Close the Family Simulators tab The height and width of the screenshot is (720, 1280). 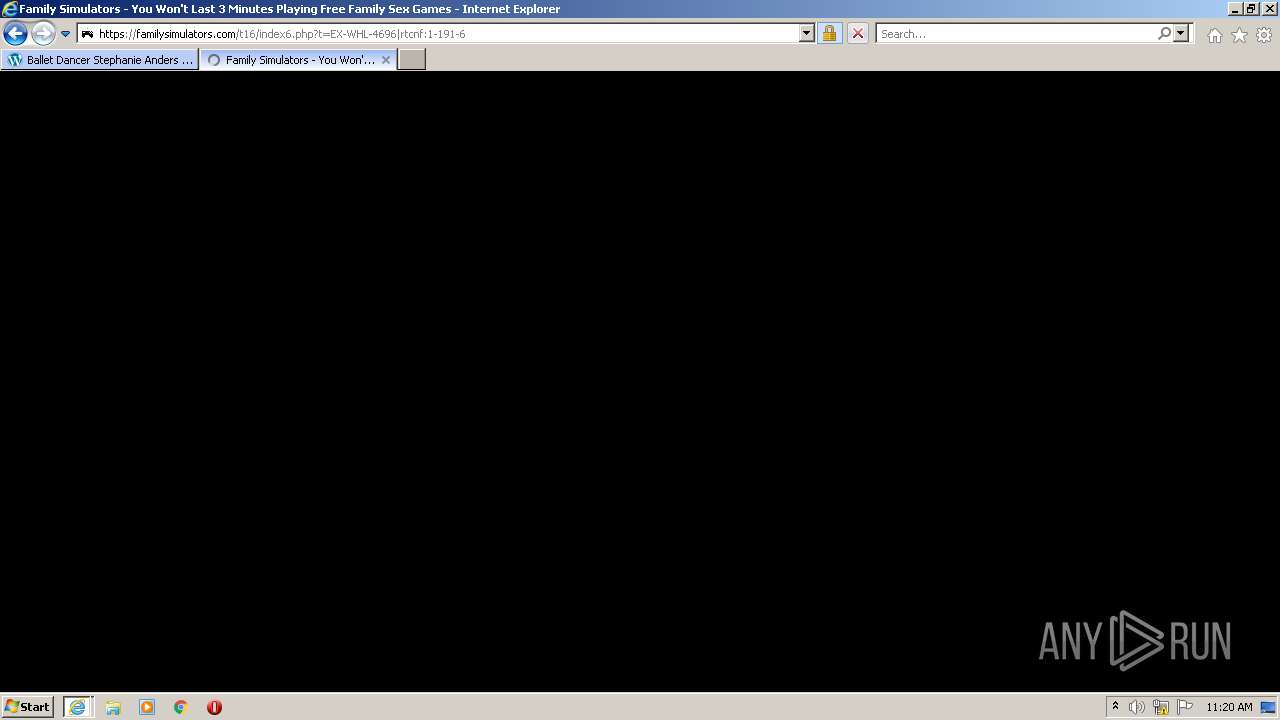(x=386, y=60)
